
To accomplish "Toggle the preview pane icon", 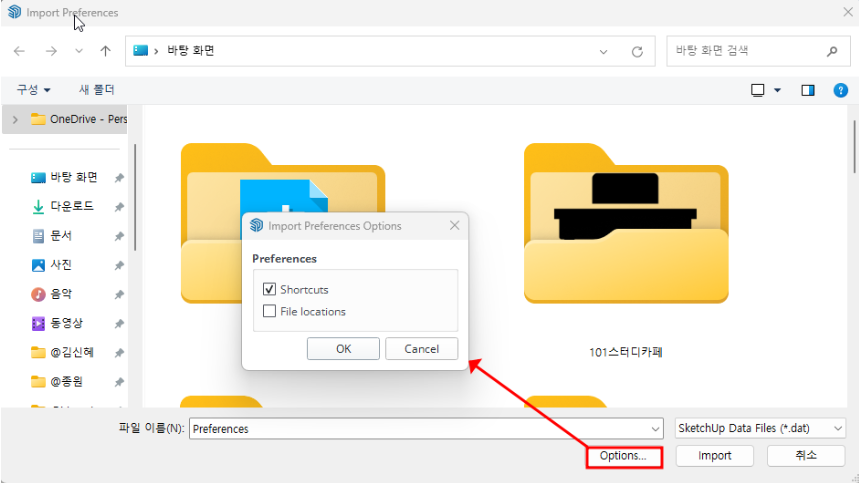I will coord(808,90).
